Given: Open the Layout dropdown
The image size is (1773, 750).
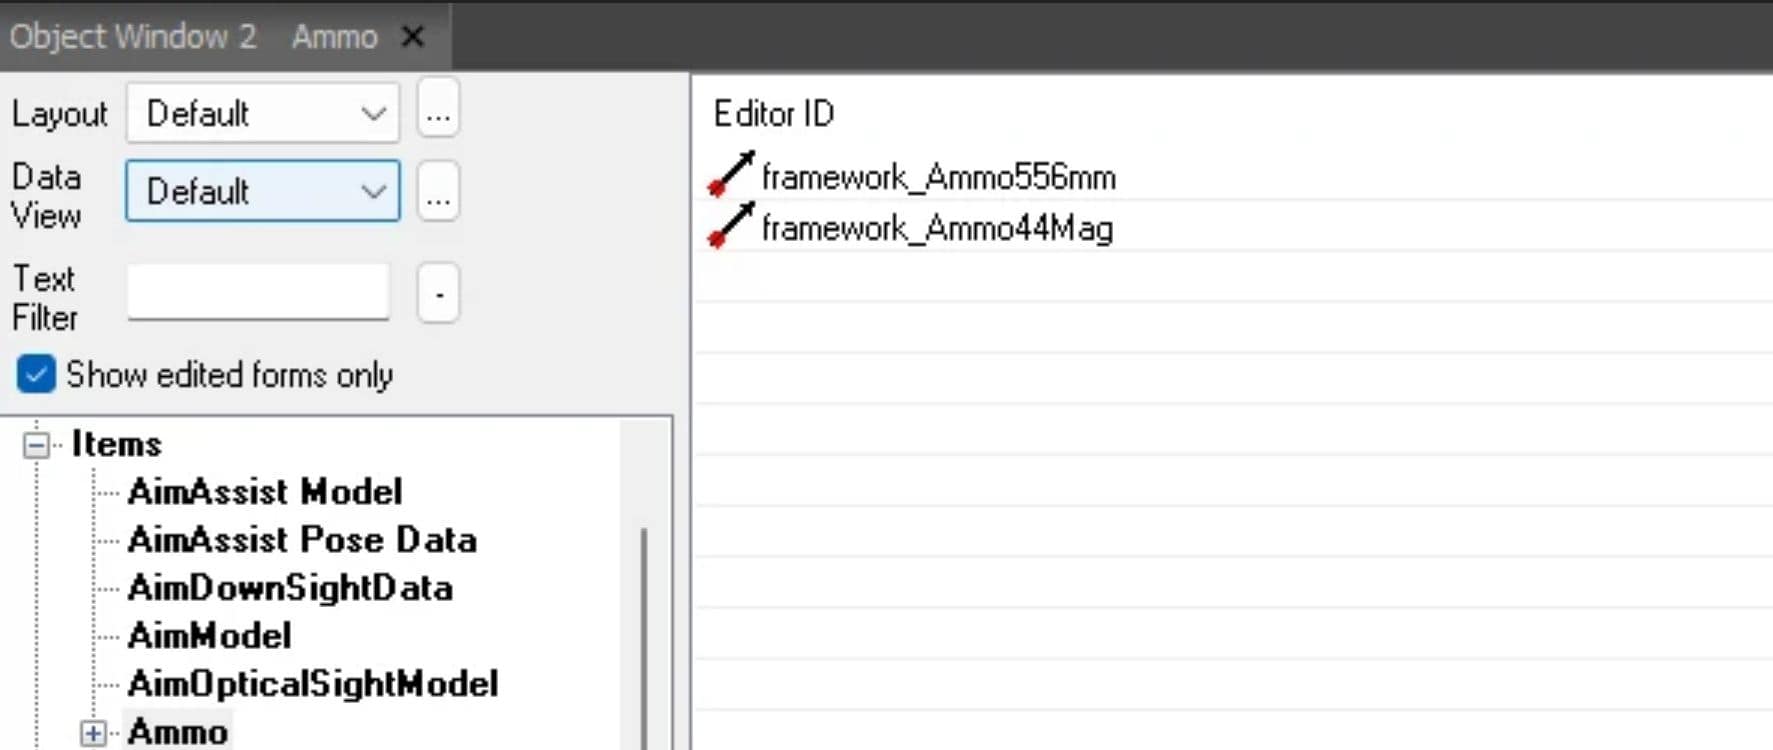Looking at the screenshot, I should (x=263, y=113).
